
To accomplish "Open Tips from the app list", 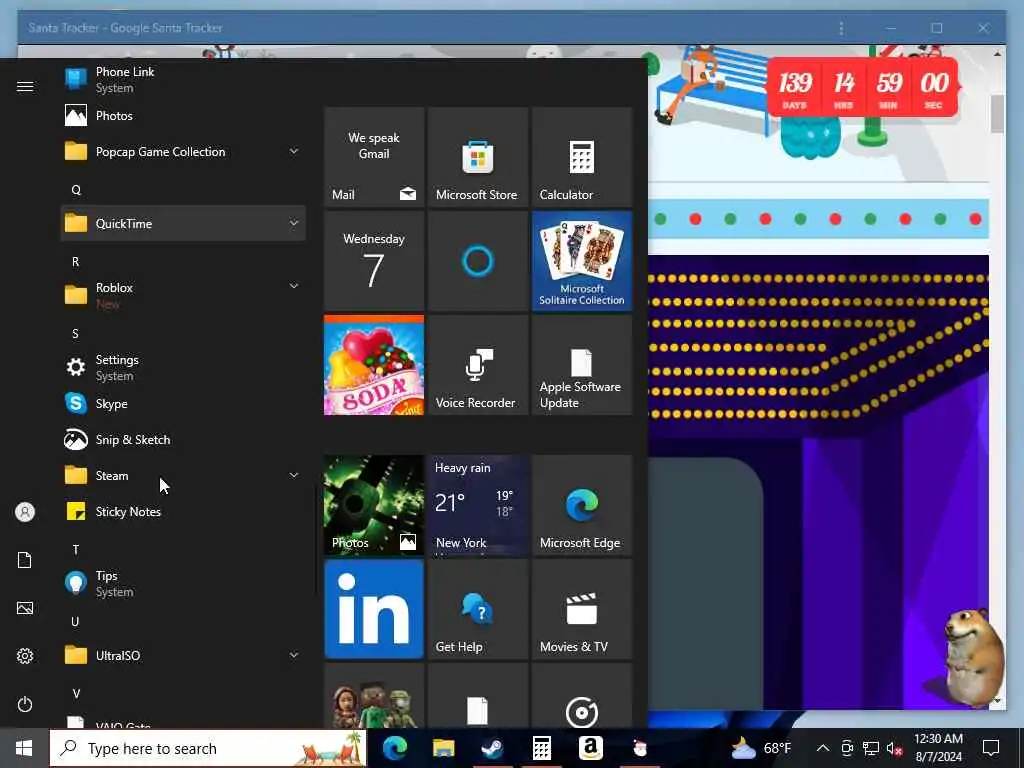I will point(183,583).
